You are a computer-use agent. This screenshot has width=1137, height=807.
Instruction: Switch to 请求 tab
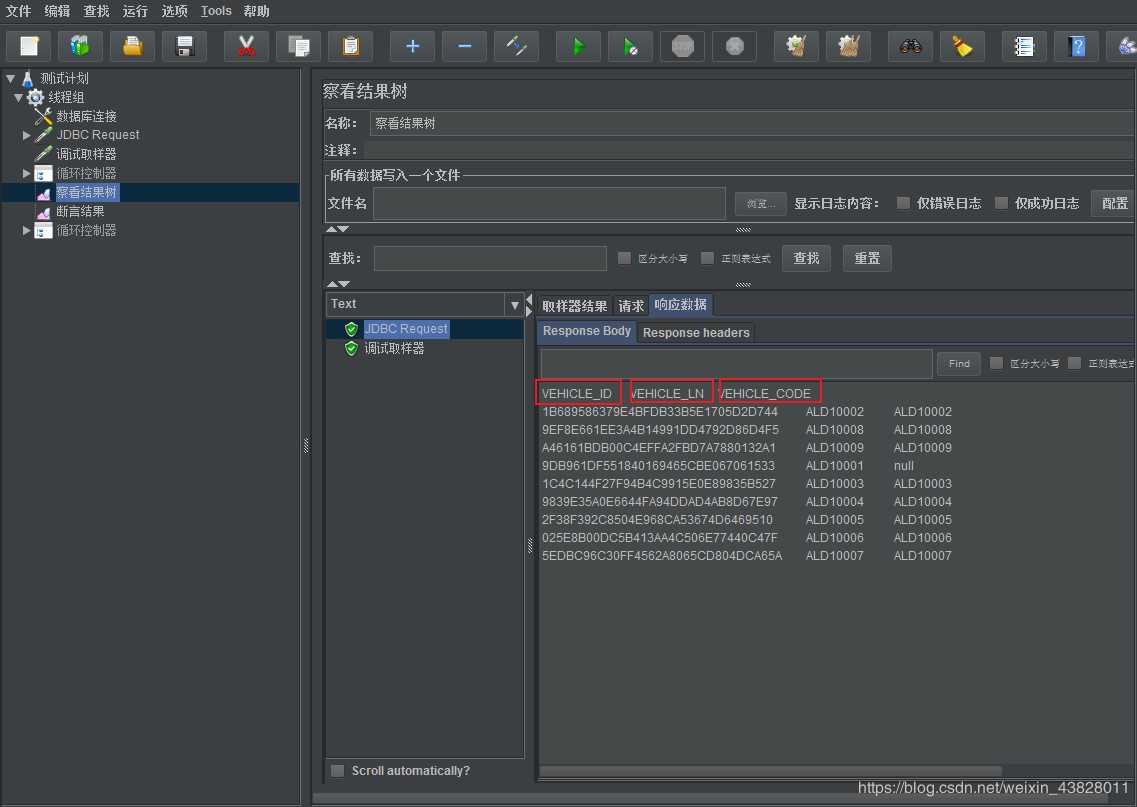631,306
